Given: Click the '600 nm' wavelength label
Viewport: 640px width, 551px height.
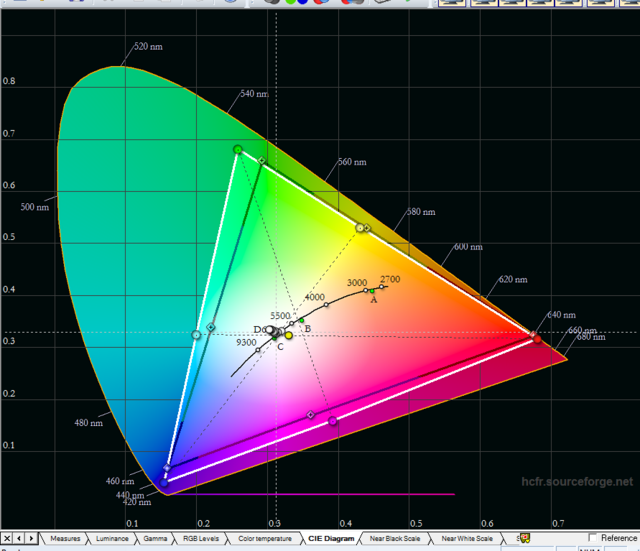Looking at the screenshot, I should click(468, 247).
